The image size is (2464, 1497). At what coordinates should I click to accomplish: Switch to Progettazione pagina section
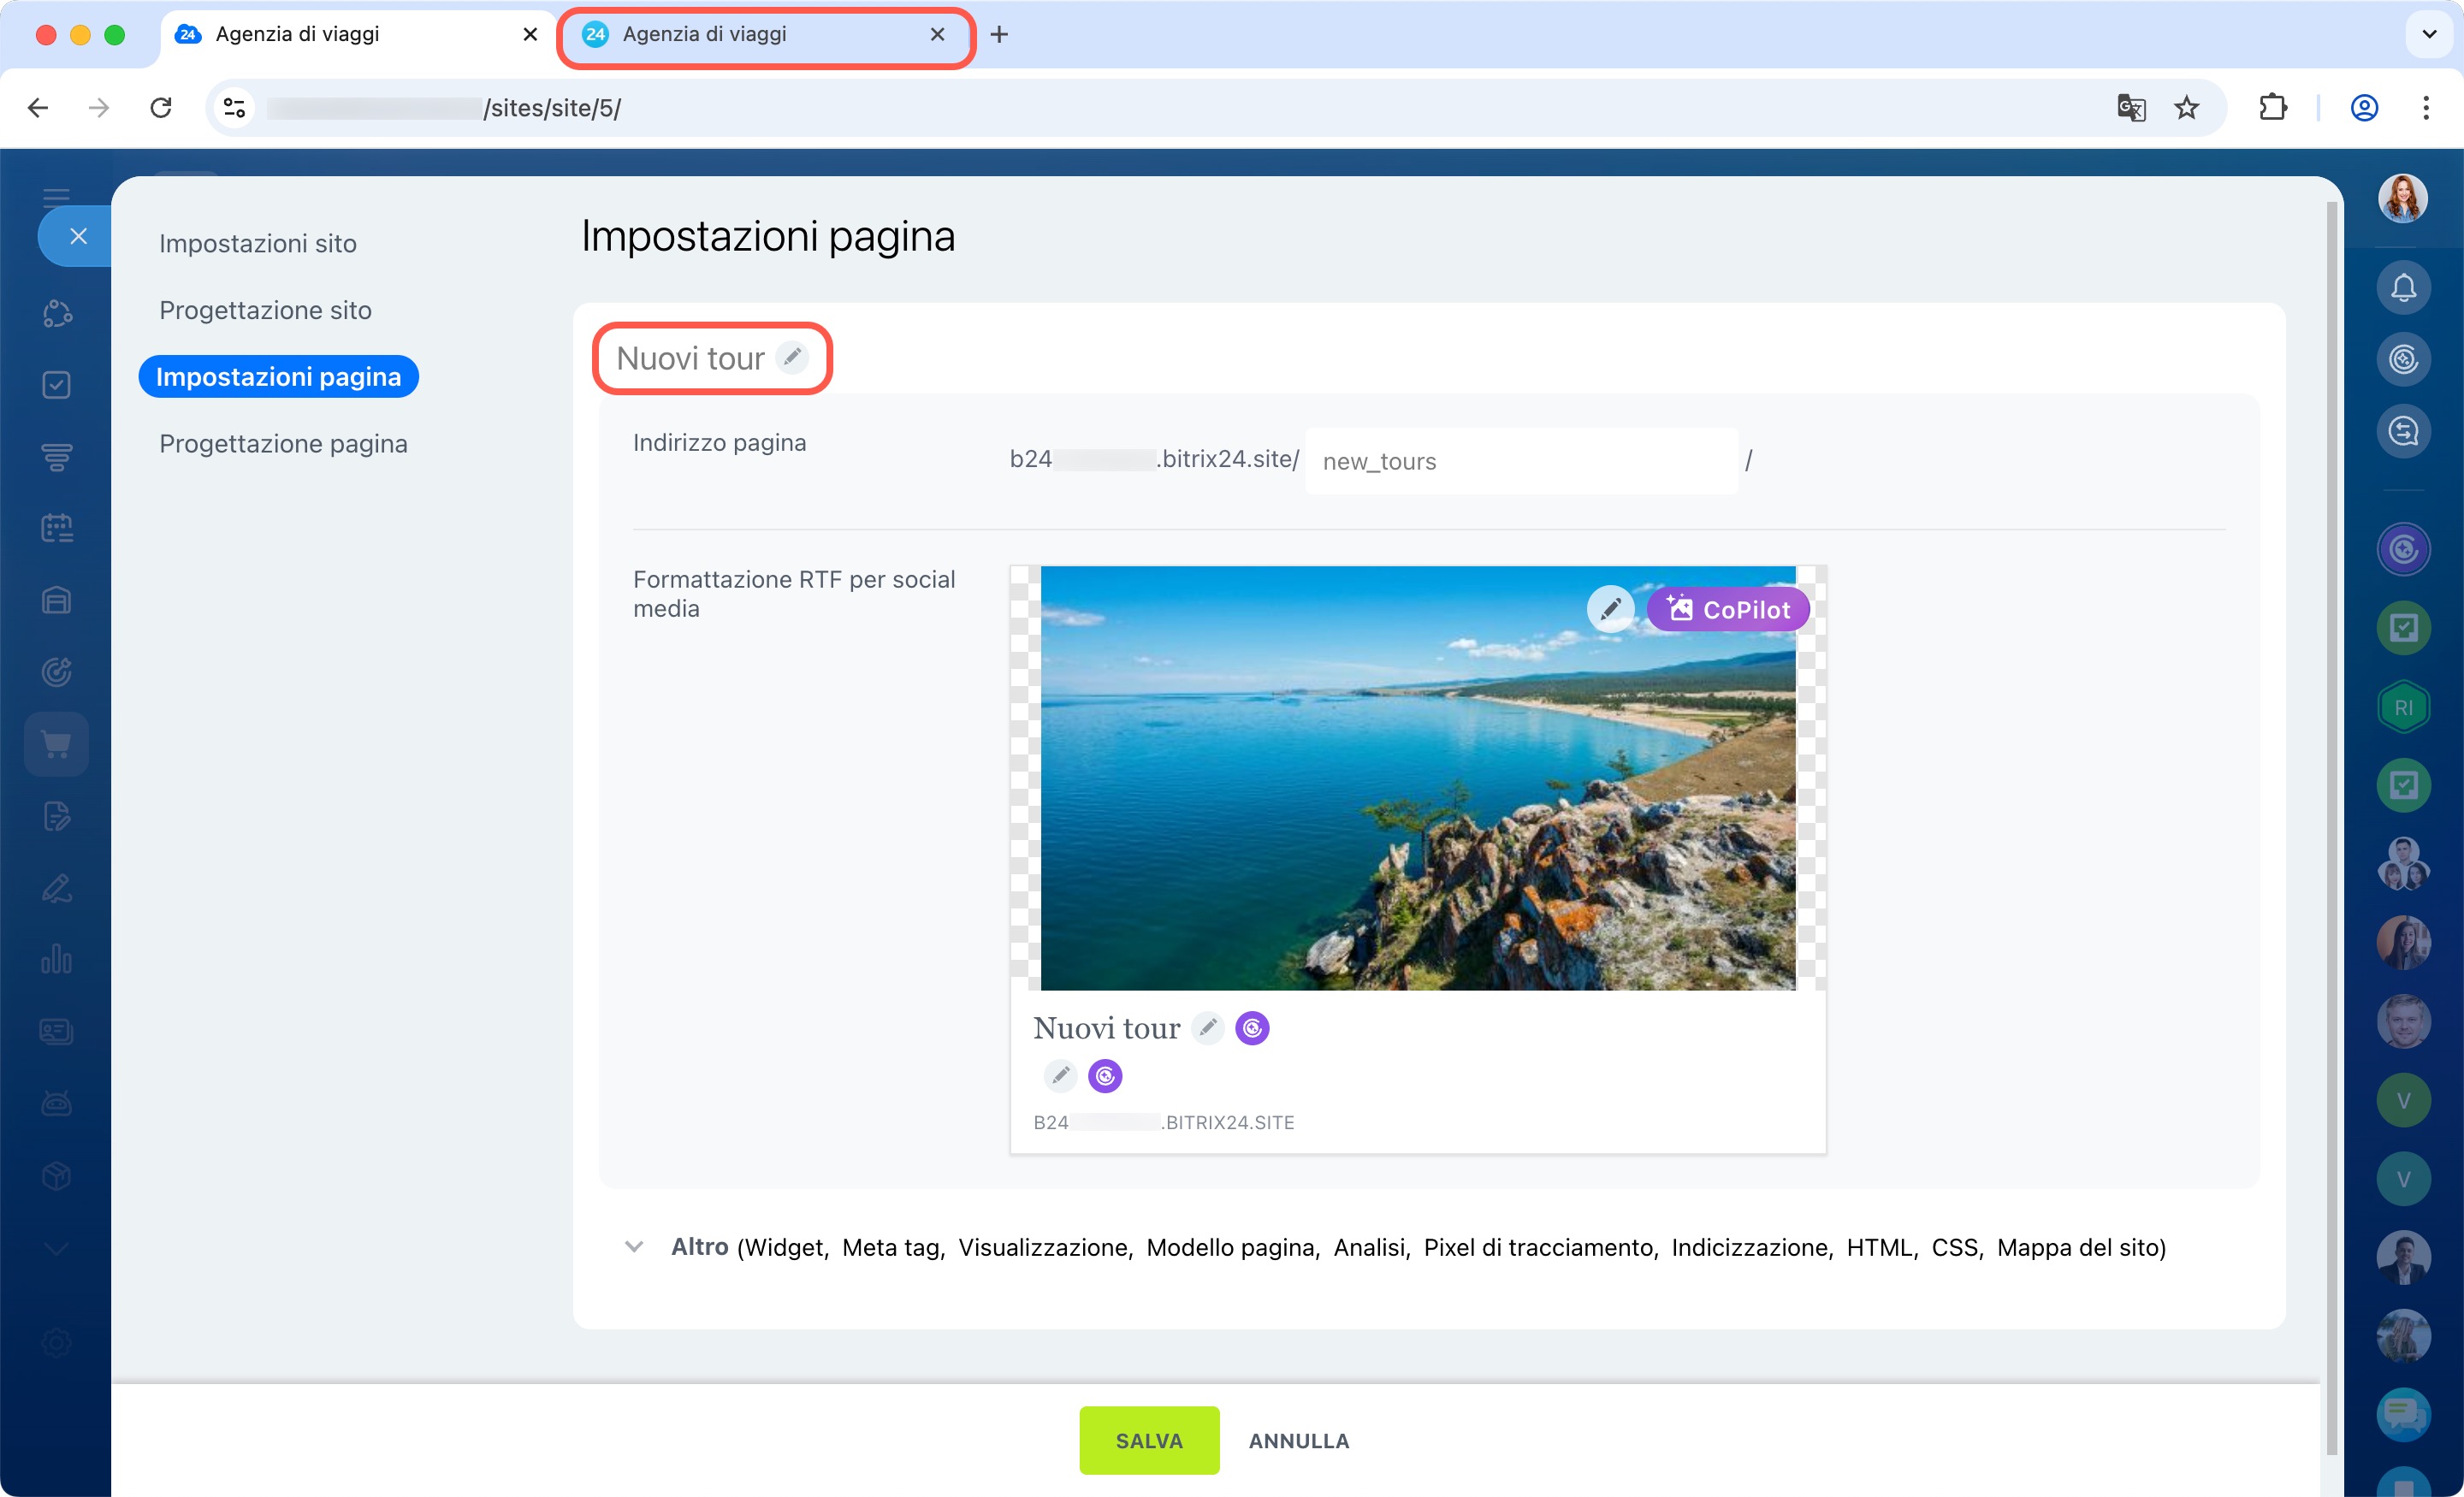pyautogui.click(x=283, y=443)
